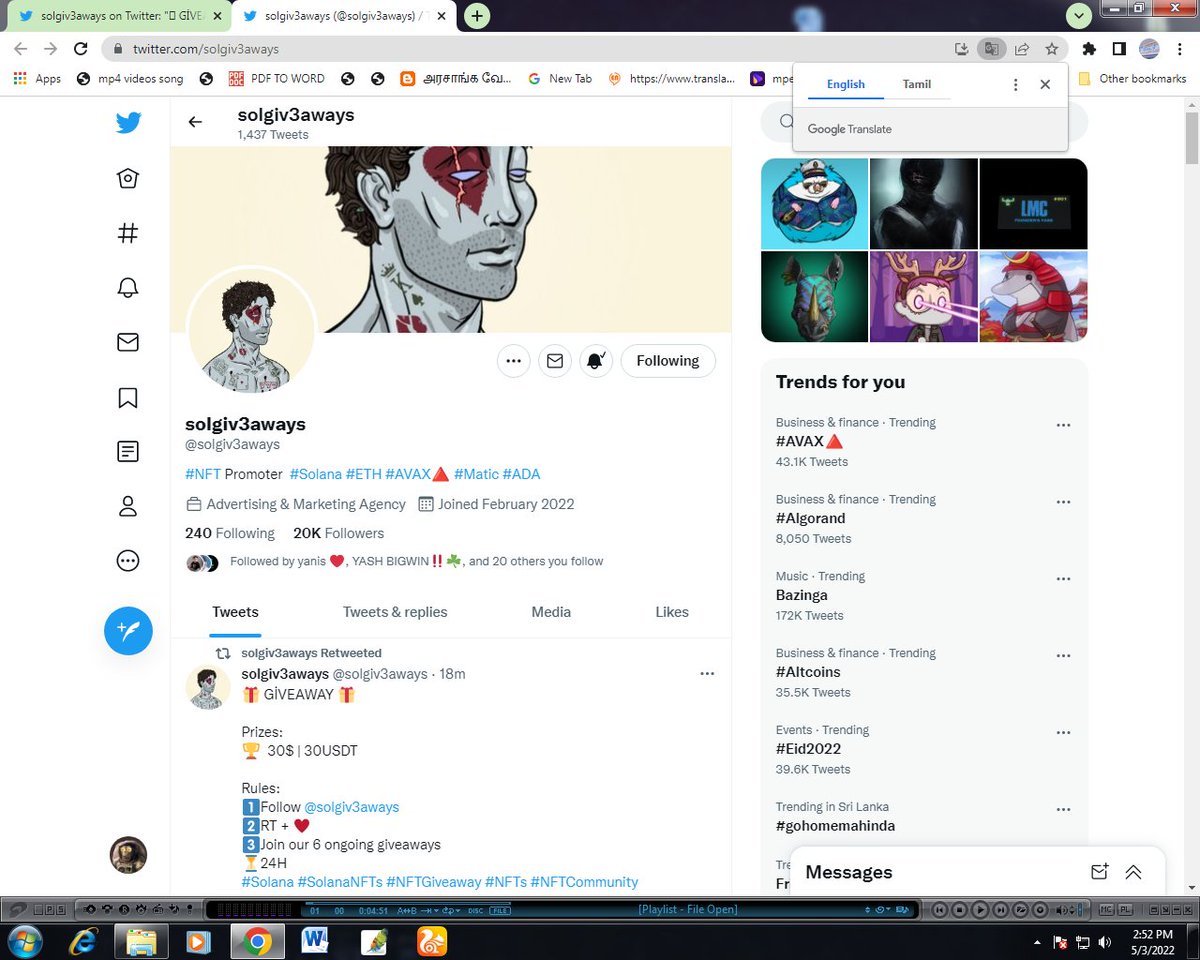View the 240 Following list

(x=230, y=533)
